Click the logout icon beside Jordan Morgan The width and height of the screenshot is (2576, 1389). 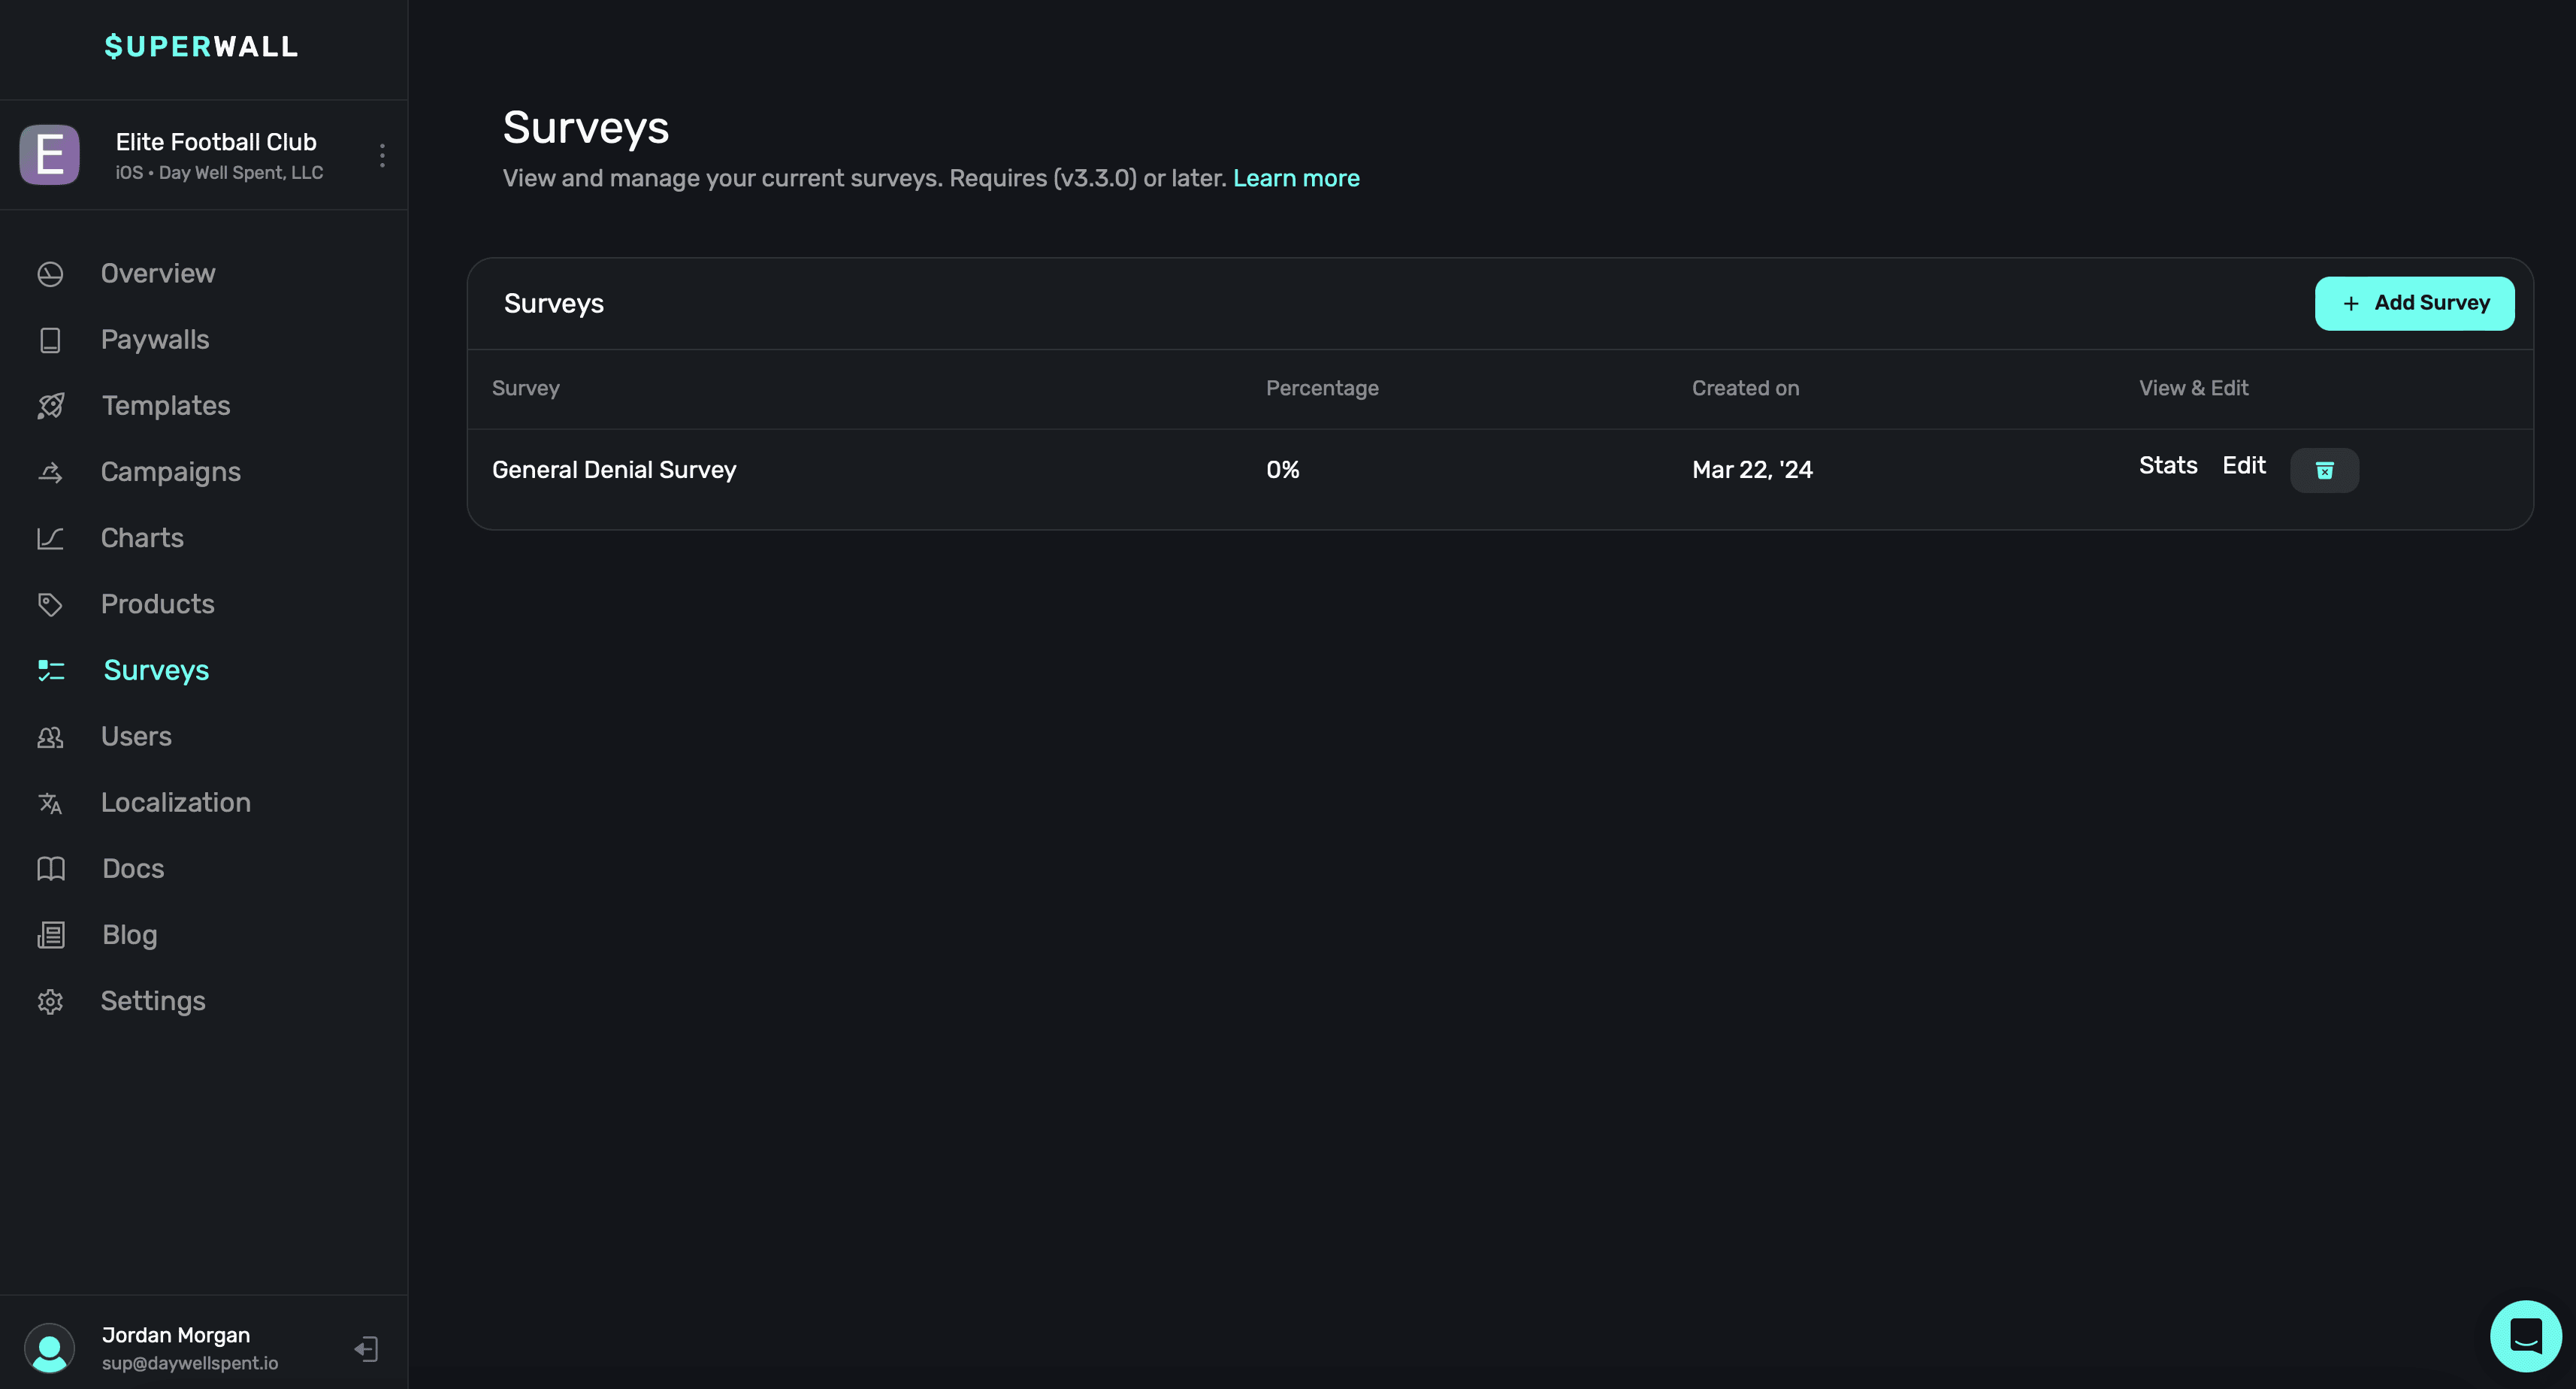point(366,1348)
